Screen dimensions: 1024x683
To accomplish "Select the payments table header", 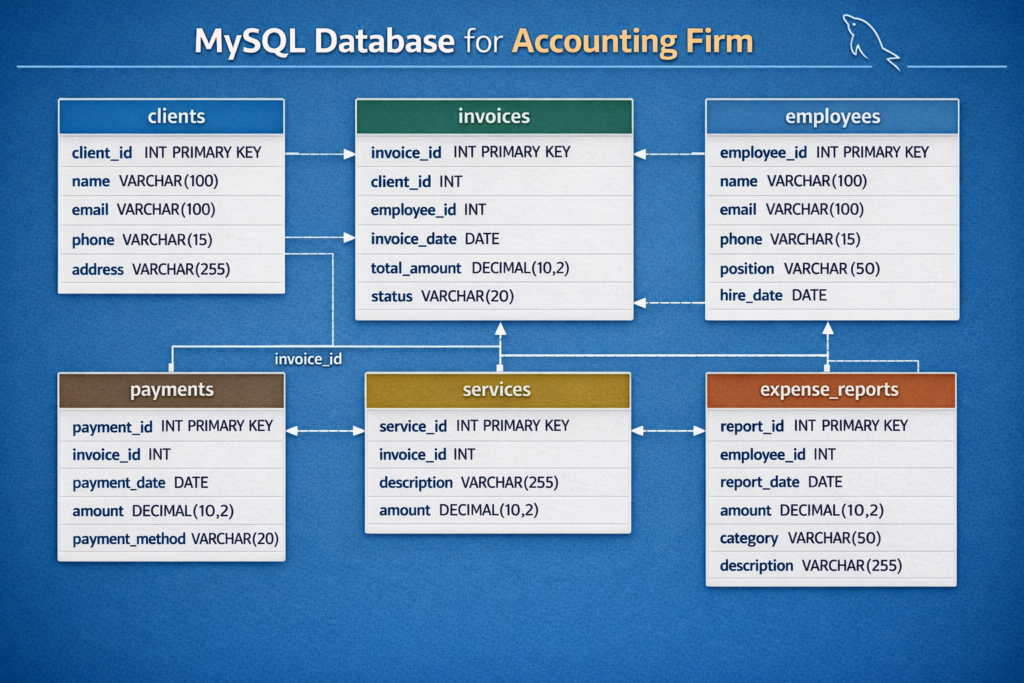I will coord(171,389).
